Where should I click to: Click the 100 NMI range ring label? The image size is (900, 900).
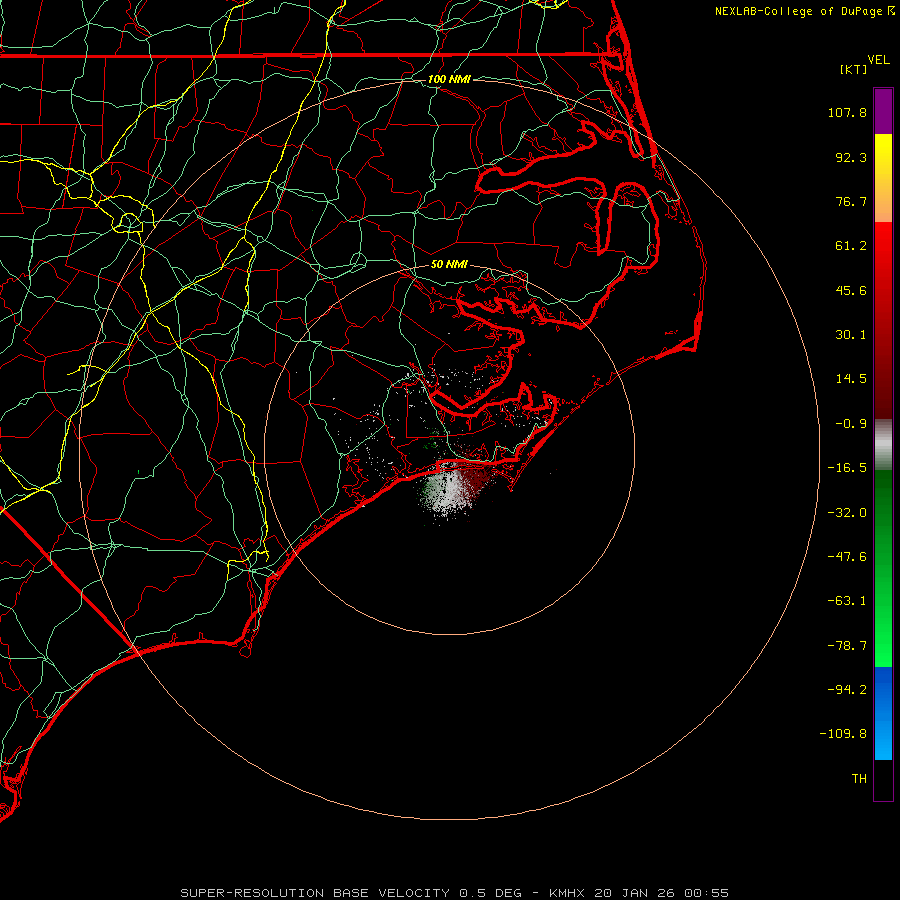(x=449, y=79)
